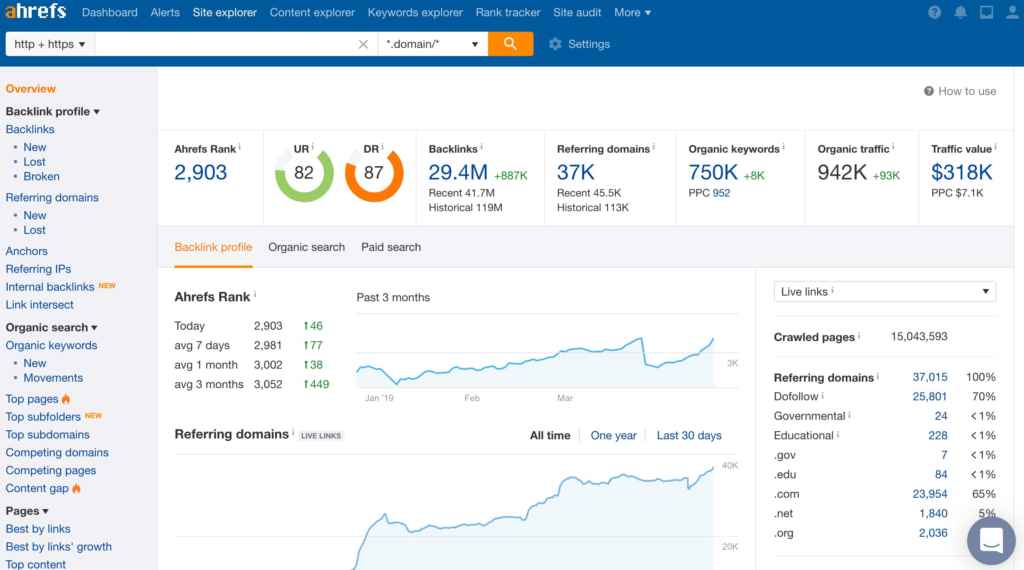Click info icon beside Traffic value
The height and width of the screenshot is (570, 1024).
tap(996, 146)
